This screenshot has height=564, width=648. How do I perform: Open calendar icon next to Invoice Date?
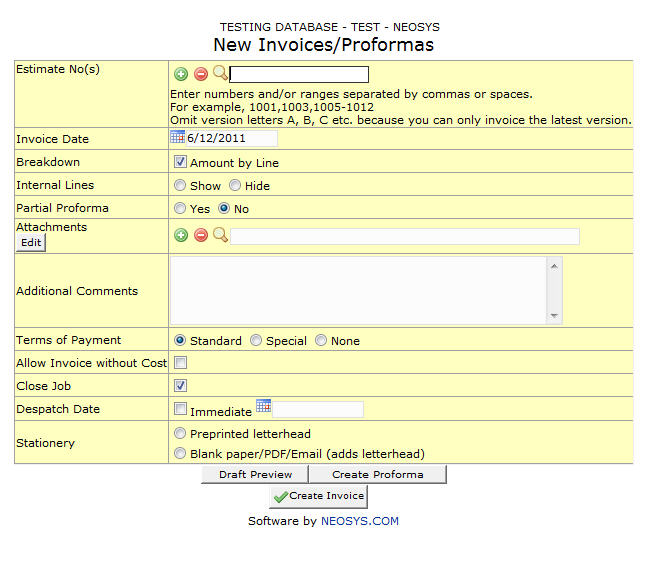(x=177, y=137)
